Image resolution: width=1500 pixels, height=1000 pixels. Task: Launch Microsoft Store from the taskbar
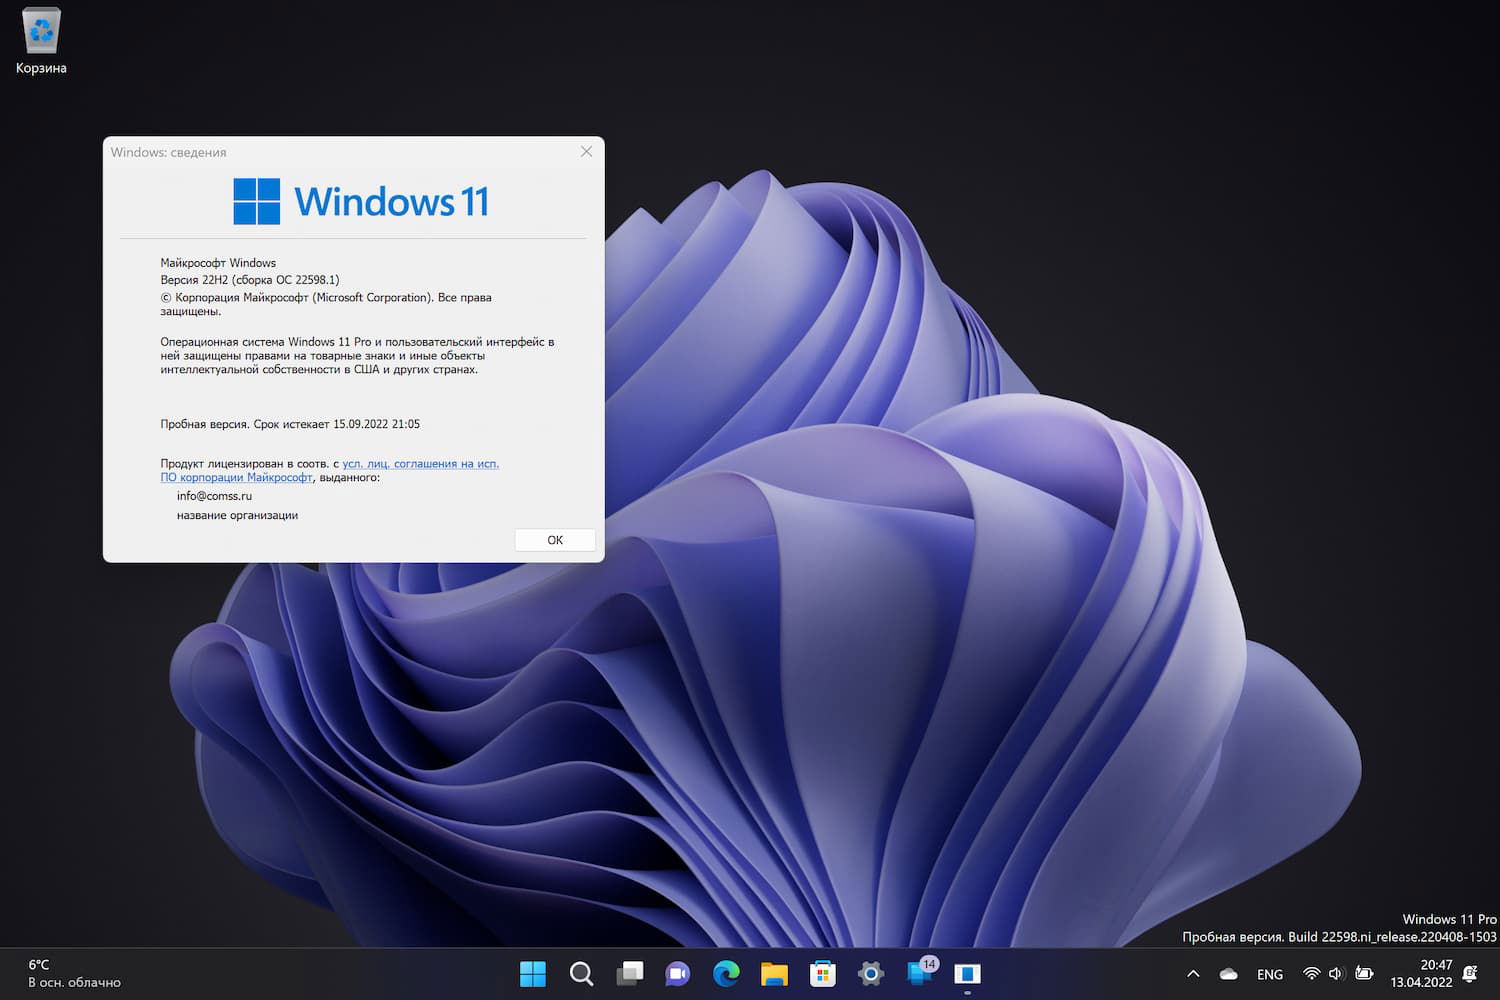click(822, 973)
